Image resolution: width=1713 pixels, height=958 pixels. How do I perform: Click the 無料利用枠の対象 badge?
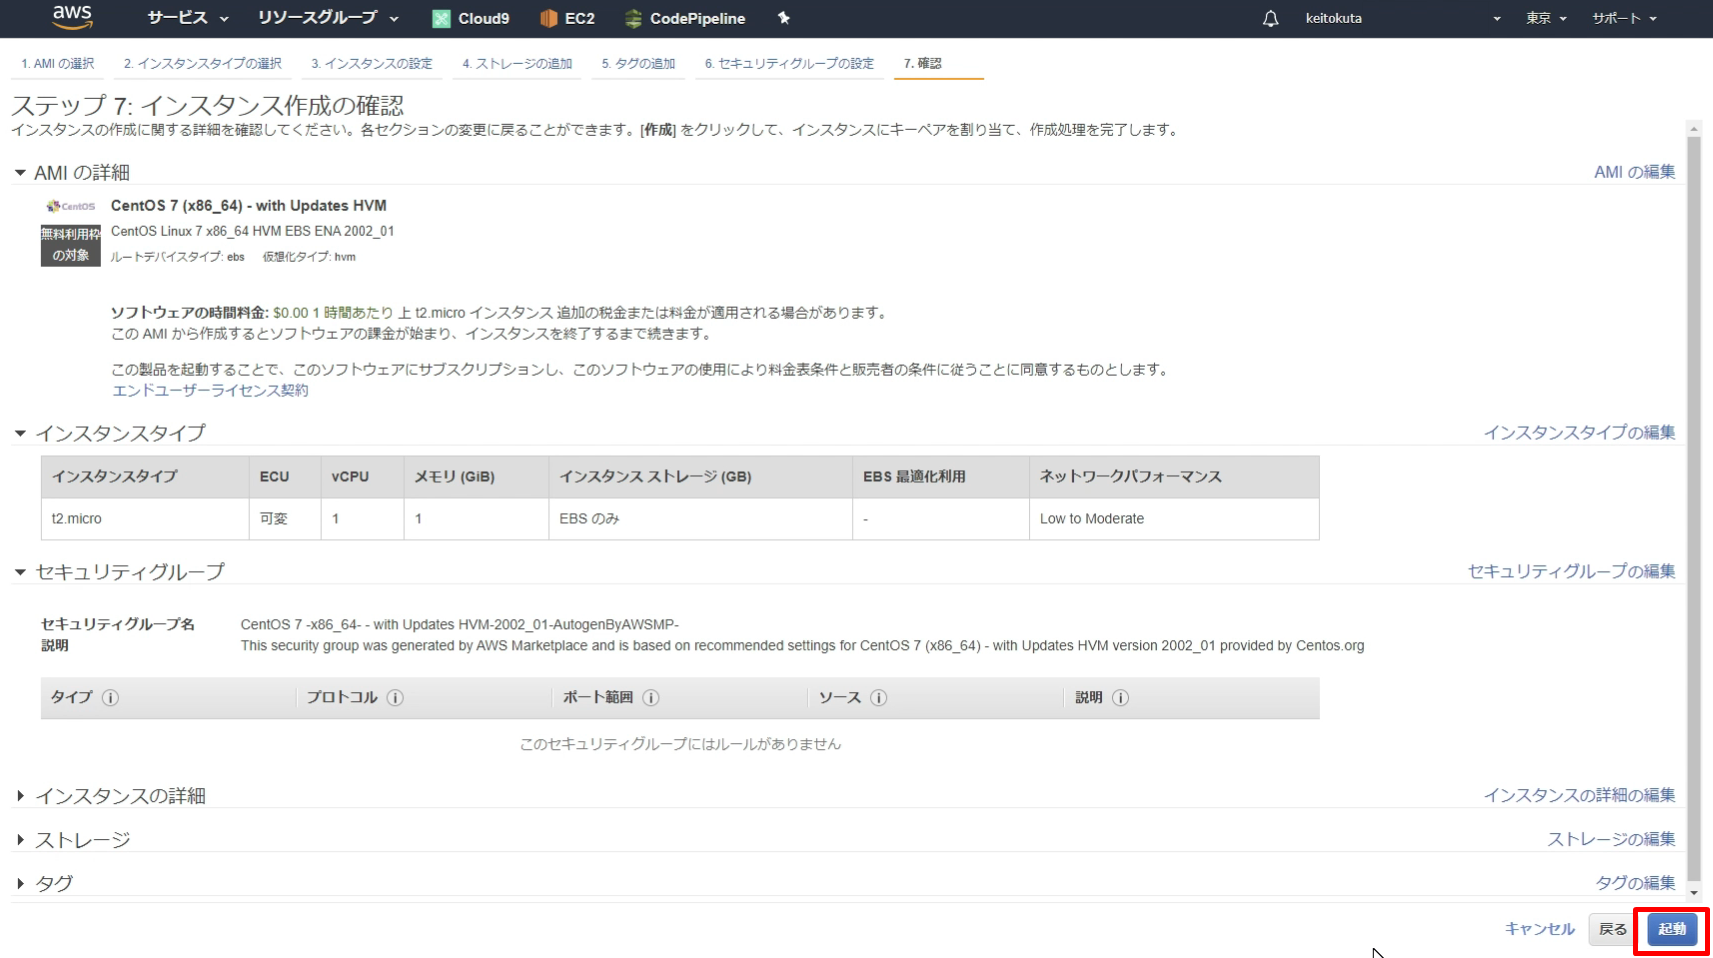point(70,245)
